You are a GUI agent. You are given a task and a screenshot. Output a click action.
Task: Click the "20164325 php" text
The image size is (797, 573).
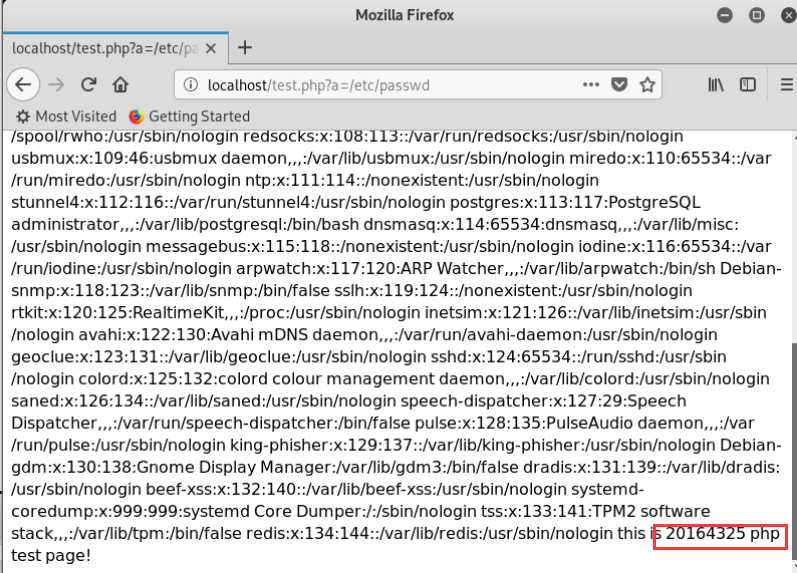tap(722, 533)
